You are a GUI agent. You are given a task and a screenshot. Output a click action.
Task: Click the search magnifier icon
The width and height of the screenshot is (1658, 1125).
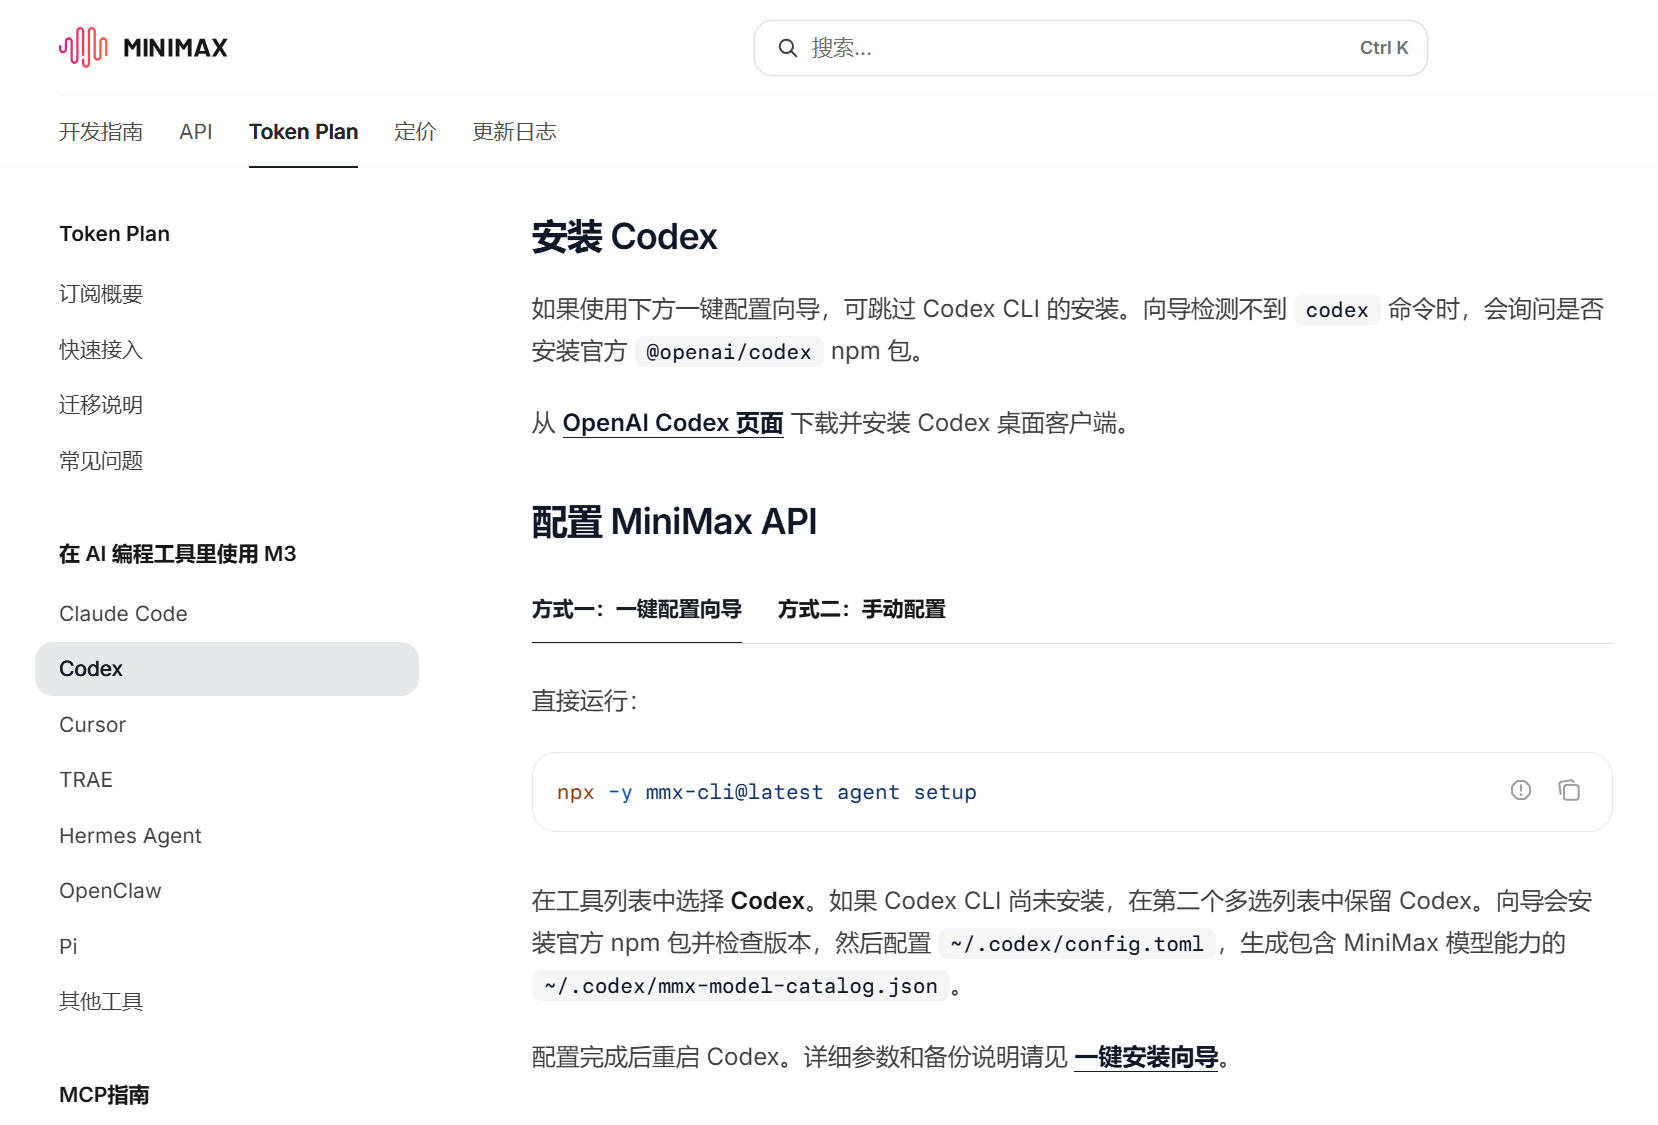click(788, 48)
